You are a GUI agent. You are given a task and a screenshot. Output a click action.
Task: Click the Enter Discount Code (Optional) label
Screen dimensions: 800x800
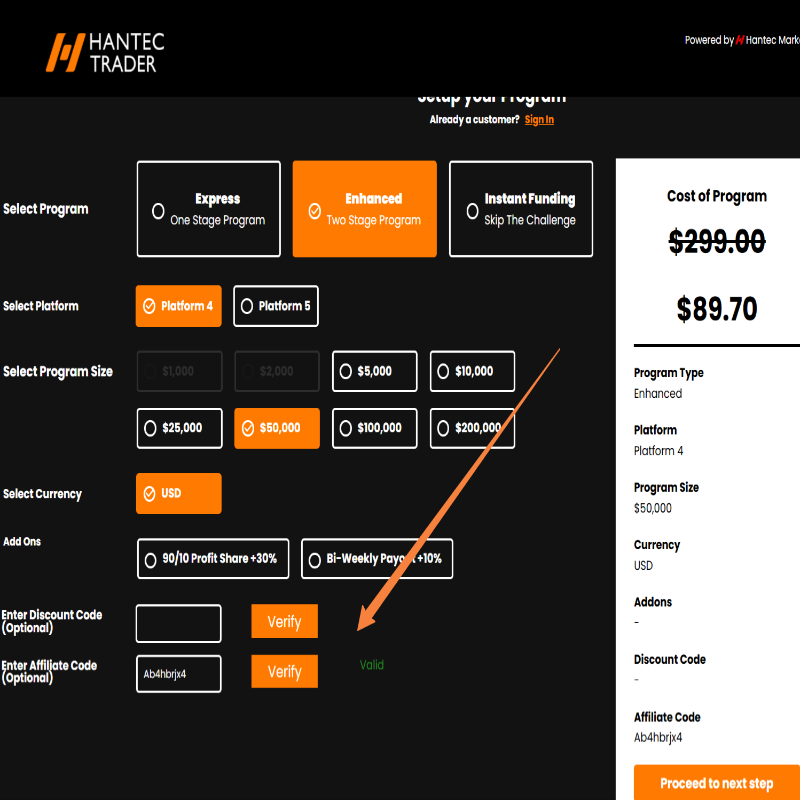pyautogui.click(x=52, y=621)
